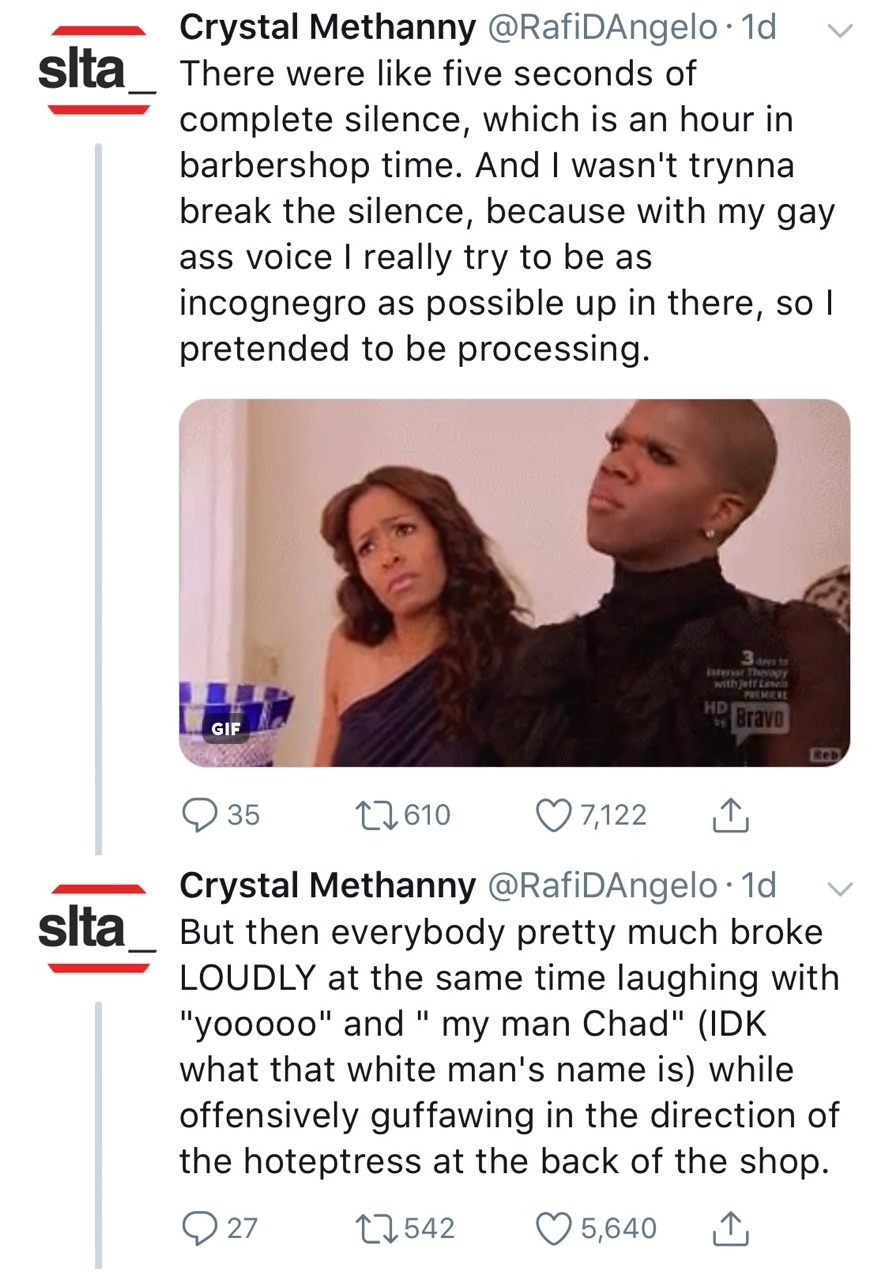Open the slta_ avatar on first tweet
The width and height of the screenshot is (889, 1280).
94,70
